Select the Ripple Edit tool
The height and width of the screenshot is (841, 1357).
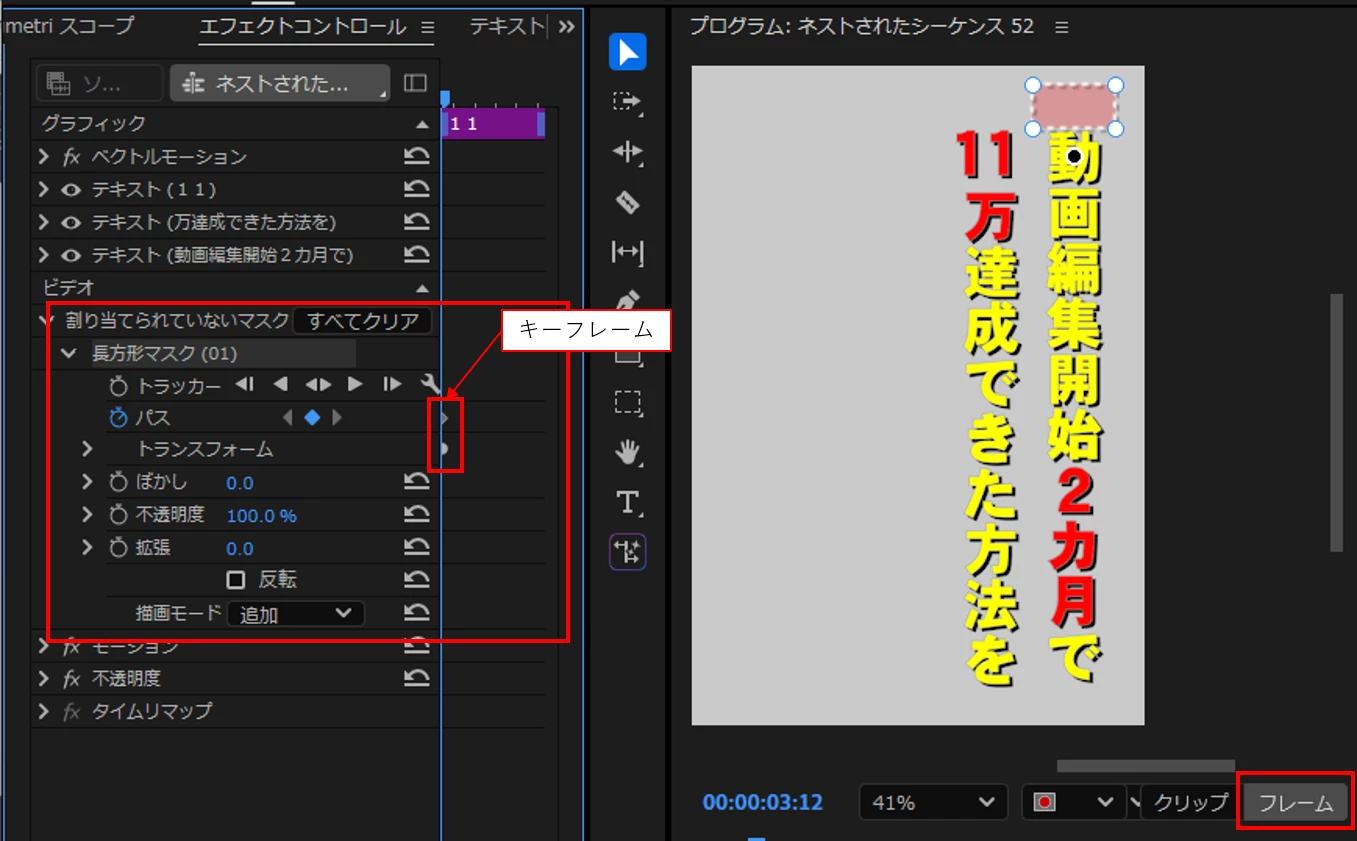[x=628, y=152]
